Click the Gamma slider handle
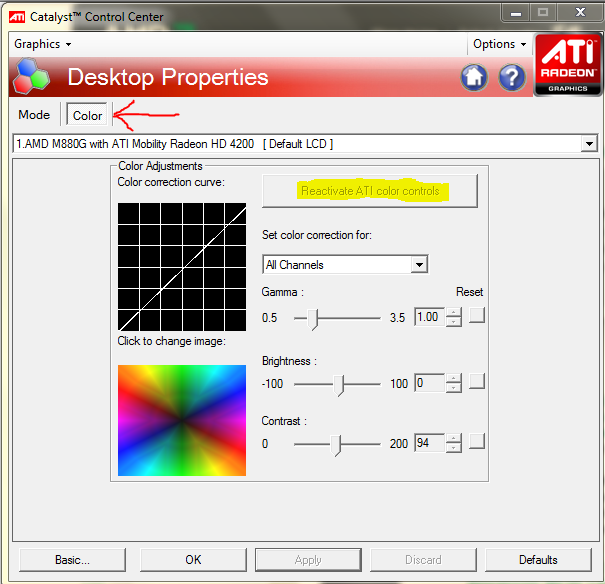605x584 pixels. [x=315, y=318]
